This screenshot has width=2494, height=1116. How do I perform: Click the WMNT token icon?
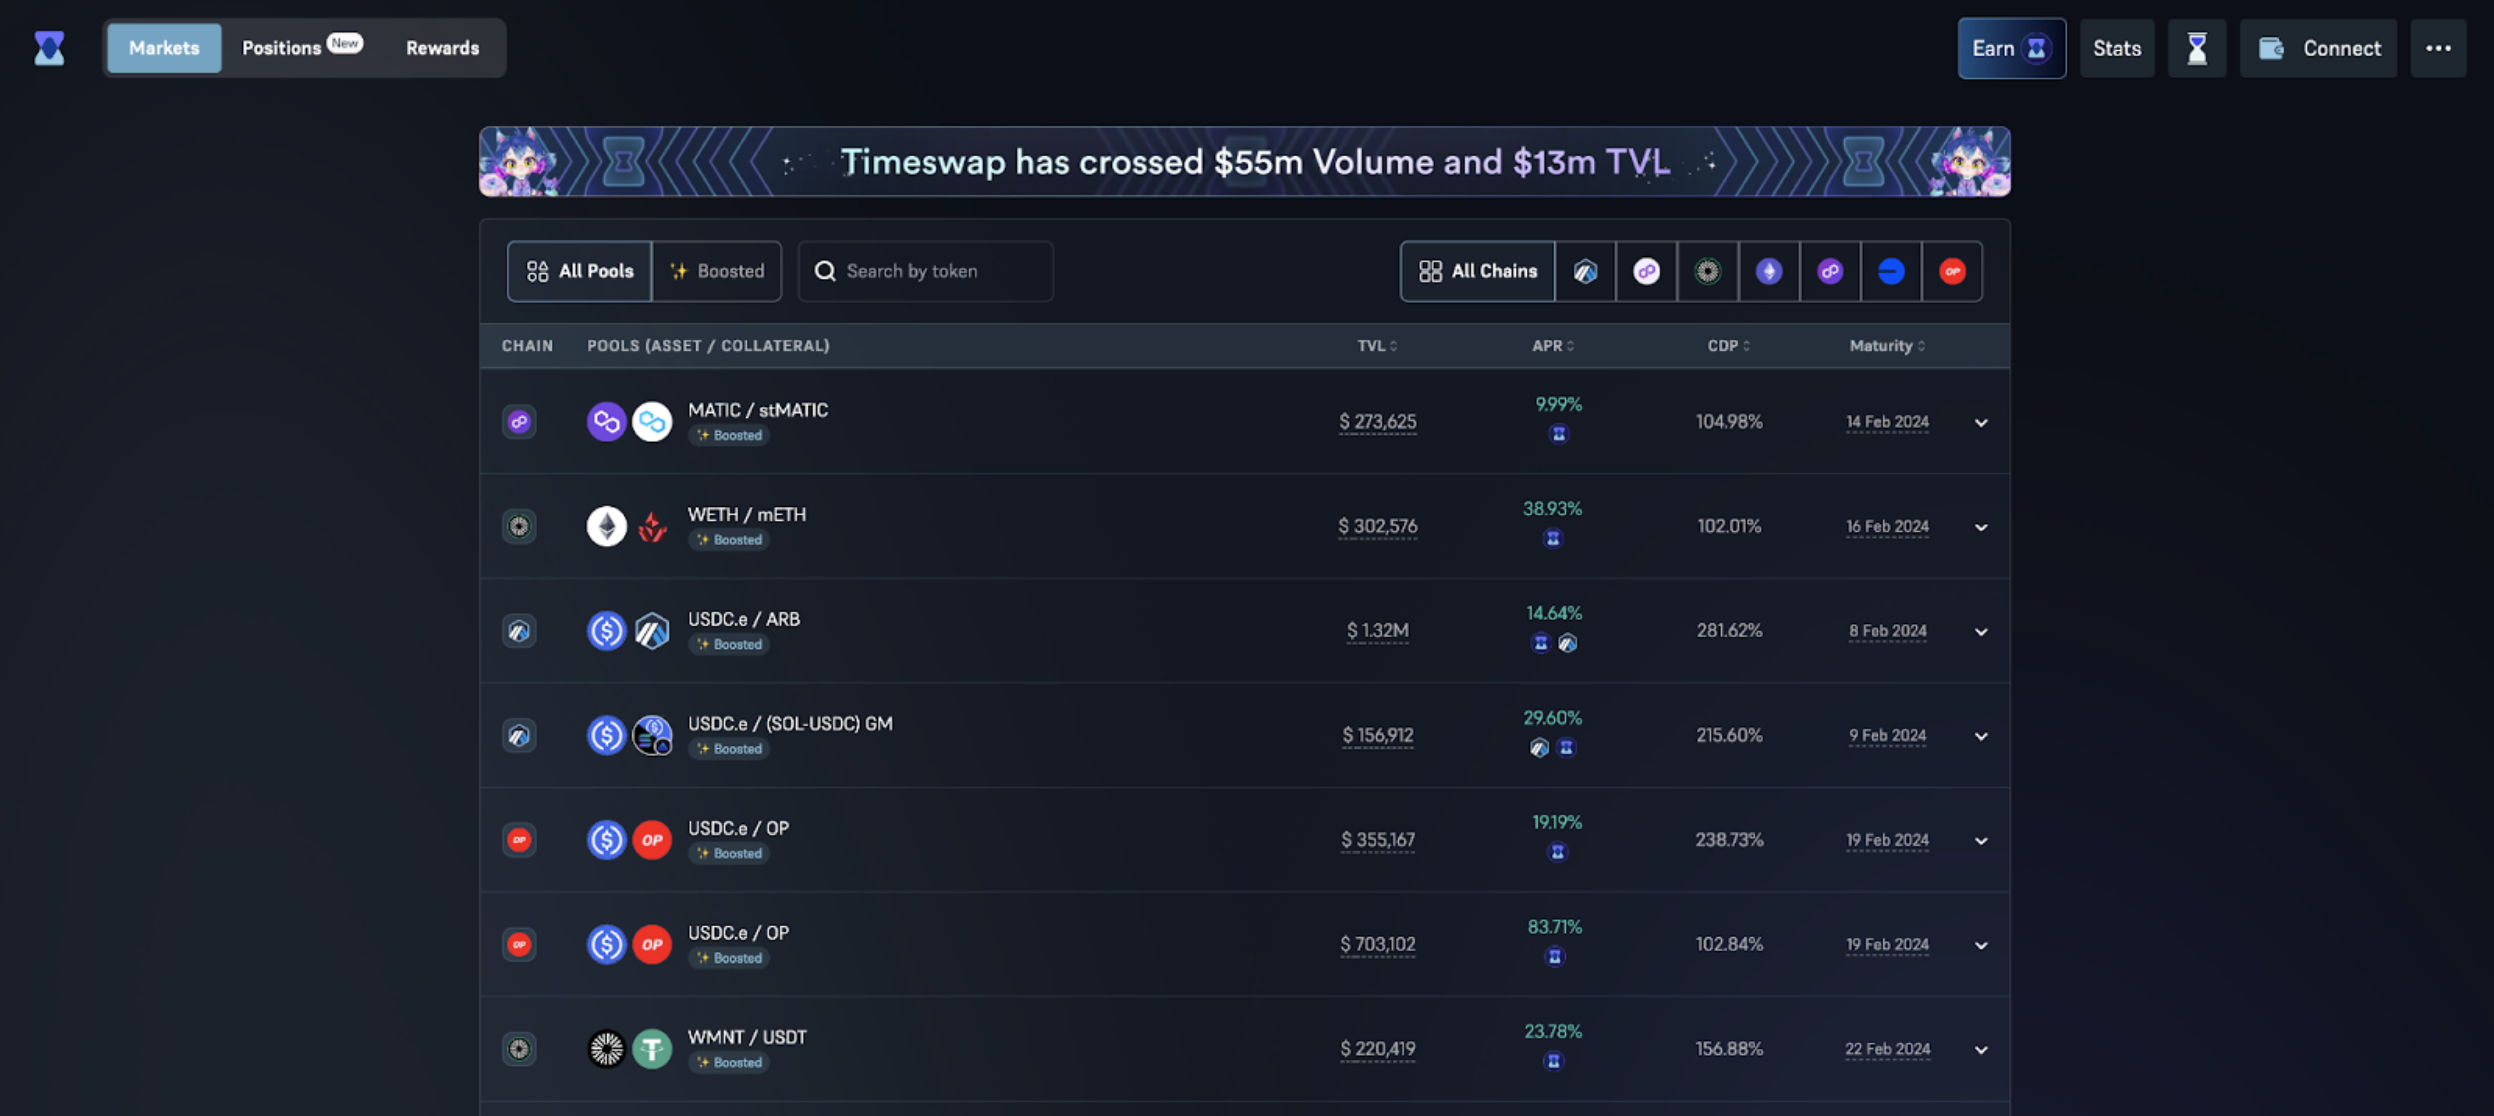(x=606, y=1049)
